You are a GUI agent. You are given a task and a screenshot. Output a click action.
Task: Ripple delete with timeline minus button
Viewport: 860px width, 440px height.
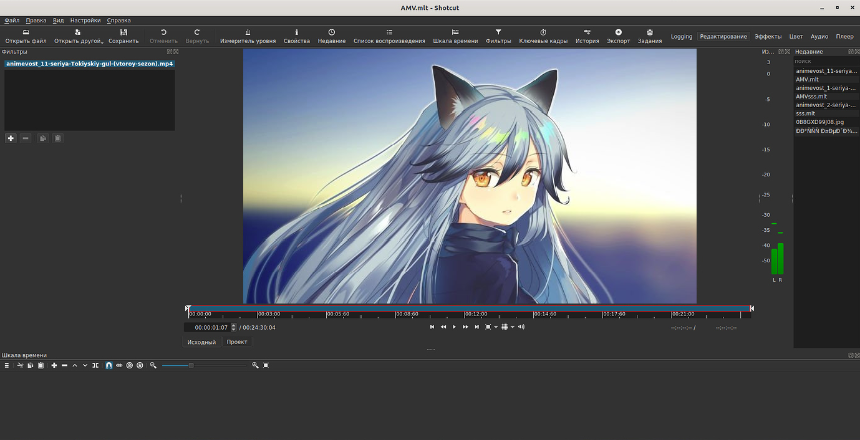64,365
